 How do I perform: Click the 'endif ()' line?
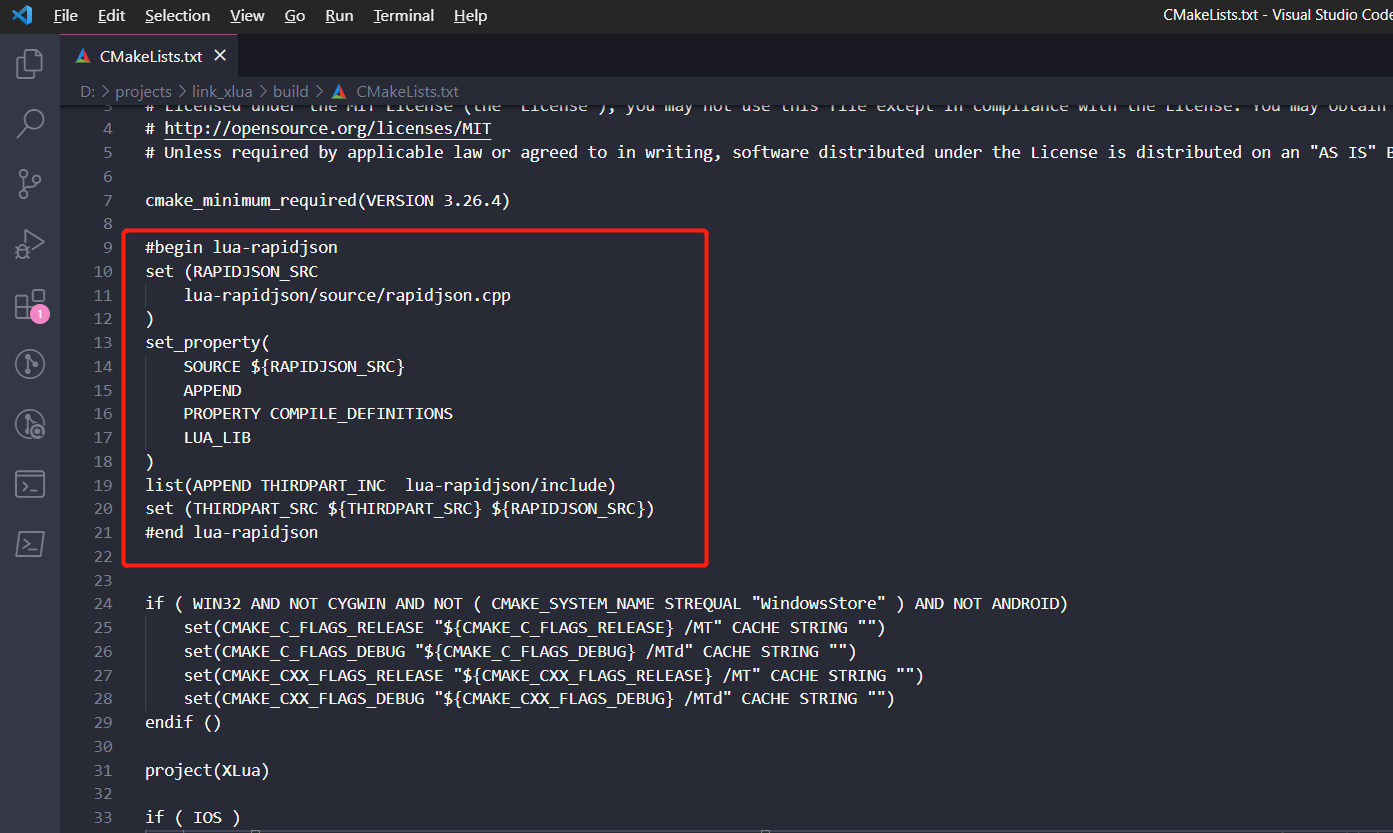coord(183,722)
